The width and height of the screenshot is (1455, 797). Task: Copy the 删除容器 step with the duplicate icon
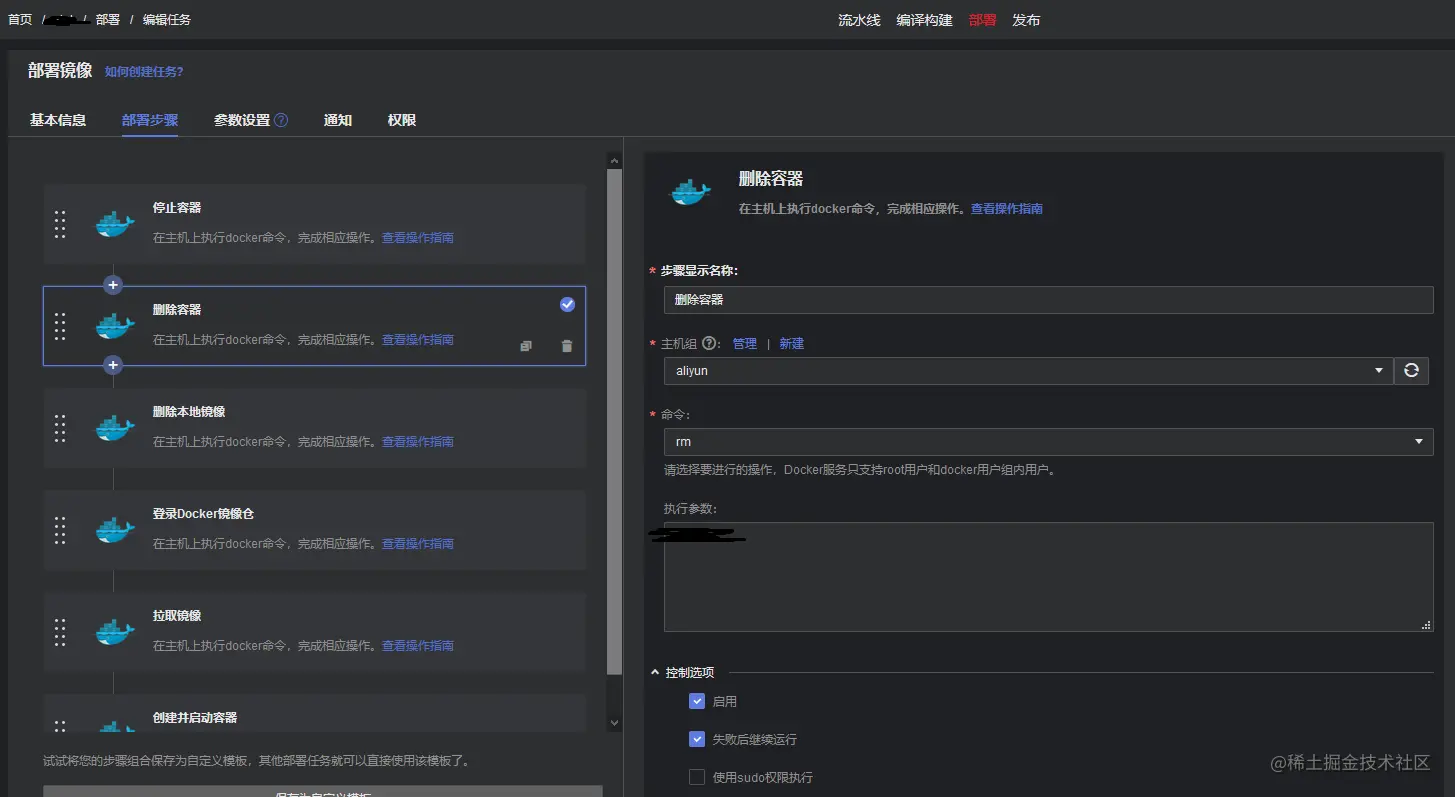526,346
